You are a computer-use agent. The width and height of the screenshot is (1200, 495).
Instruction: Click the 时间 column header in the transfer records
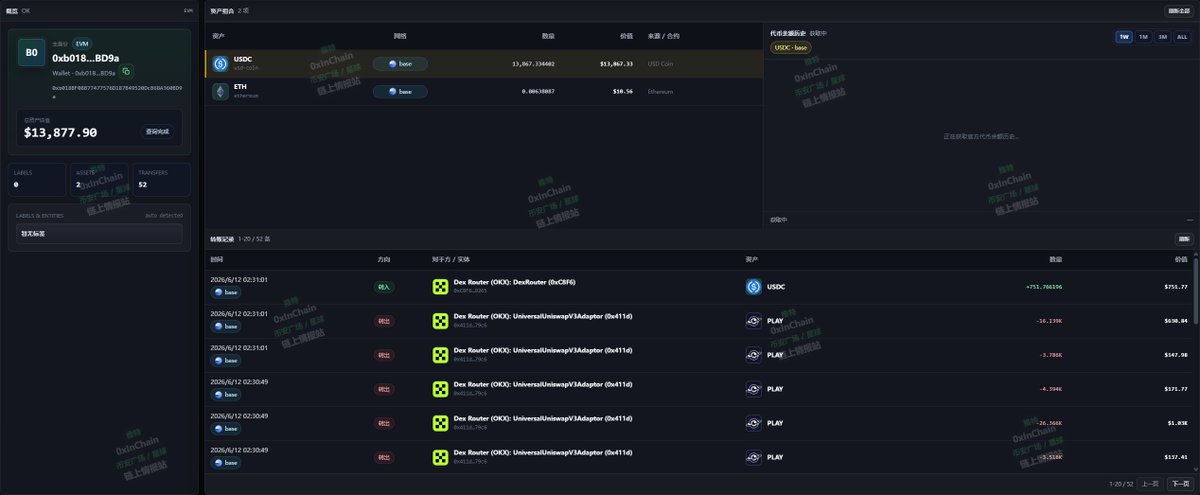[217, 258]
